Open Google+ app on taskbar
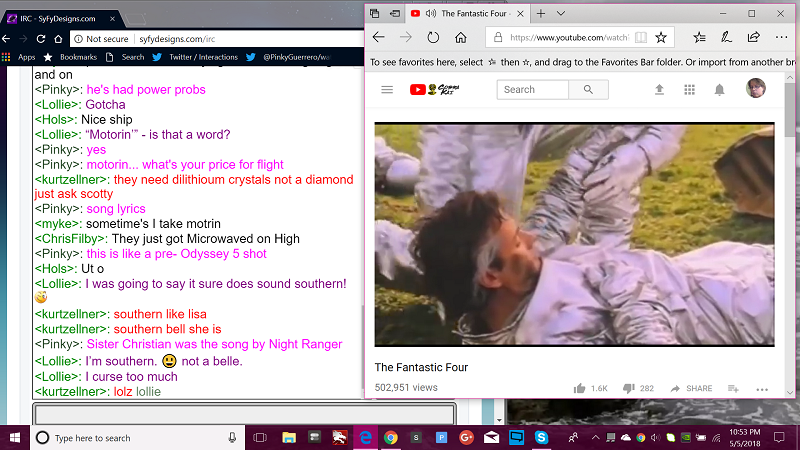Screen dimensions: 800x450 pyautogui.click(x=466, y=438)
